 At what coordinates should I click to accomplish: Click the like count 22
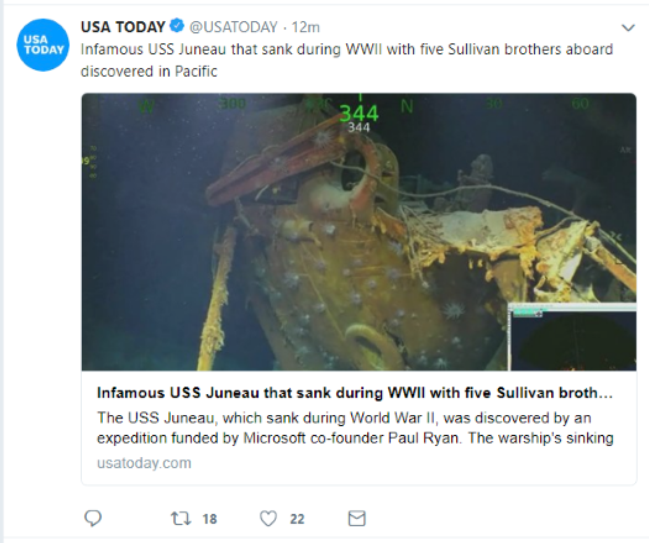pos(297,519)
